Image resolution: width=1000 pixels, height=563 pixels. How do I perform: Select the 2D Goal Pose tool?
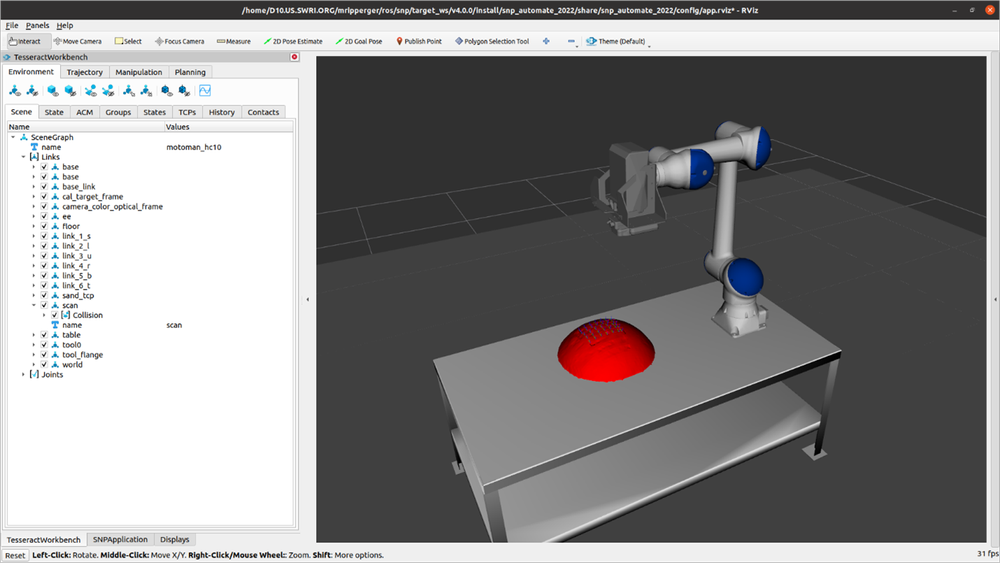tap(359, 41)
